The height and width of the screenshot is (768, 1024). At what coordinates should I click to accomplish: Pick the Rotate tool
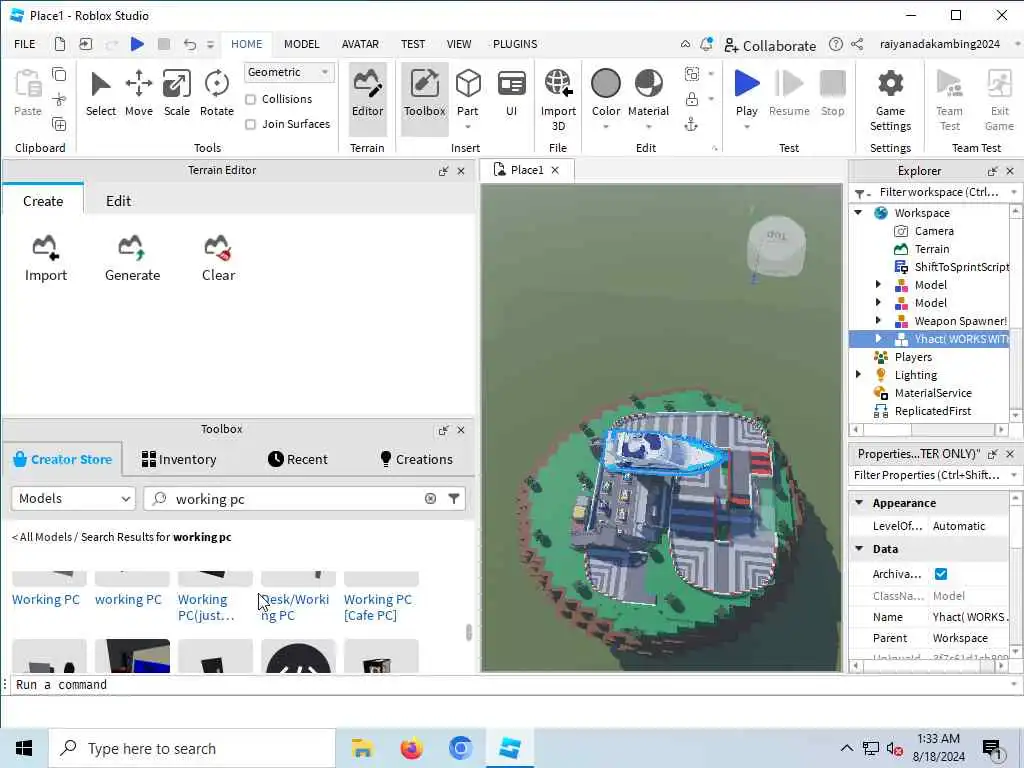point(216,93)
